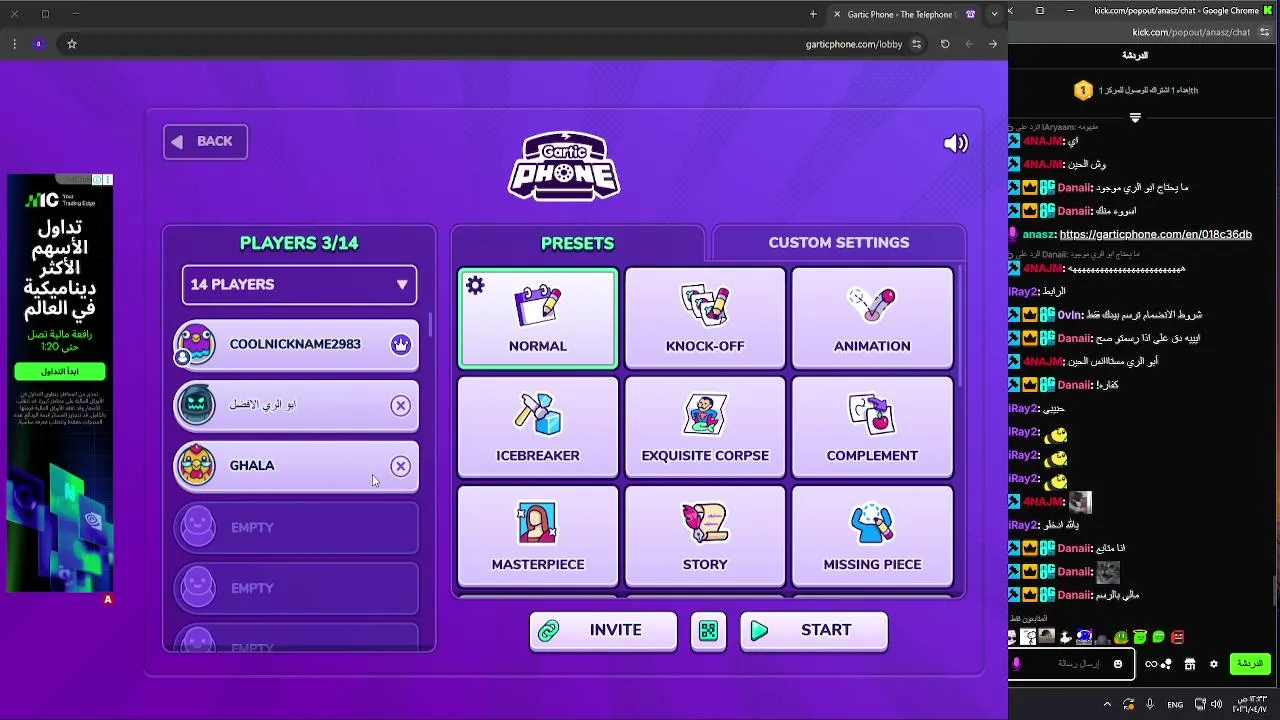Close the ad banner on left

coord(108,180)
